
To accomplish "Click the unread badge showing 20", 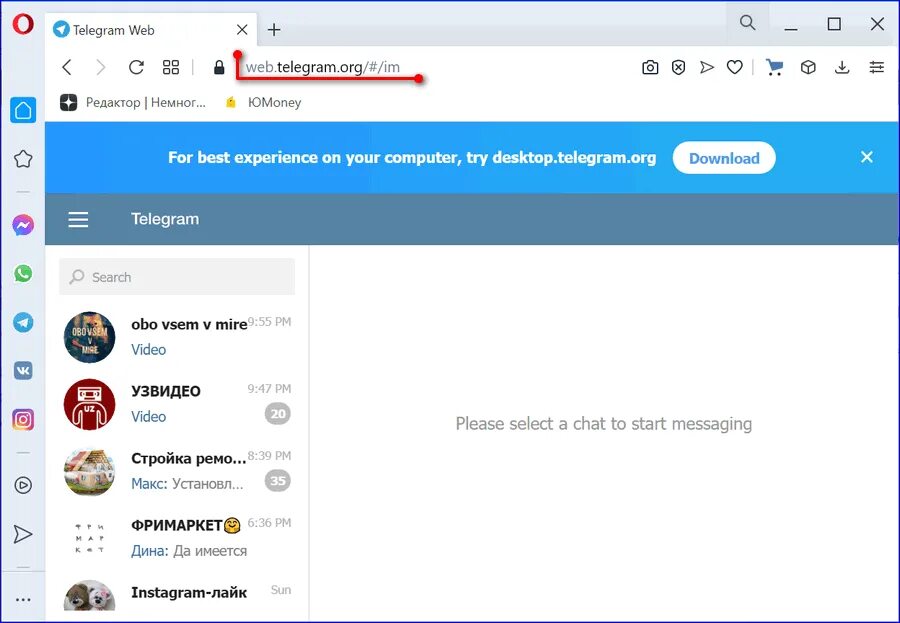I will 278,414.
